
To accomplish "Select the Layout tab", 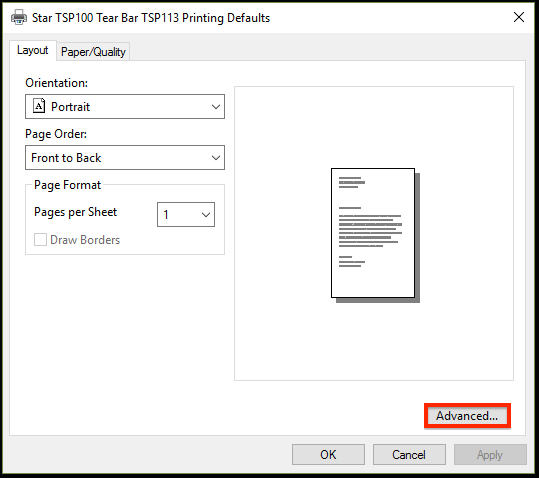I will (33, 50).
